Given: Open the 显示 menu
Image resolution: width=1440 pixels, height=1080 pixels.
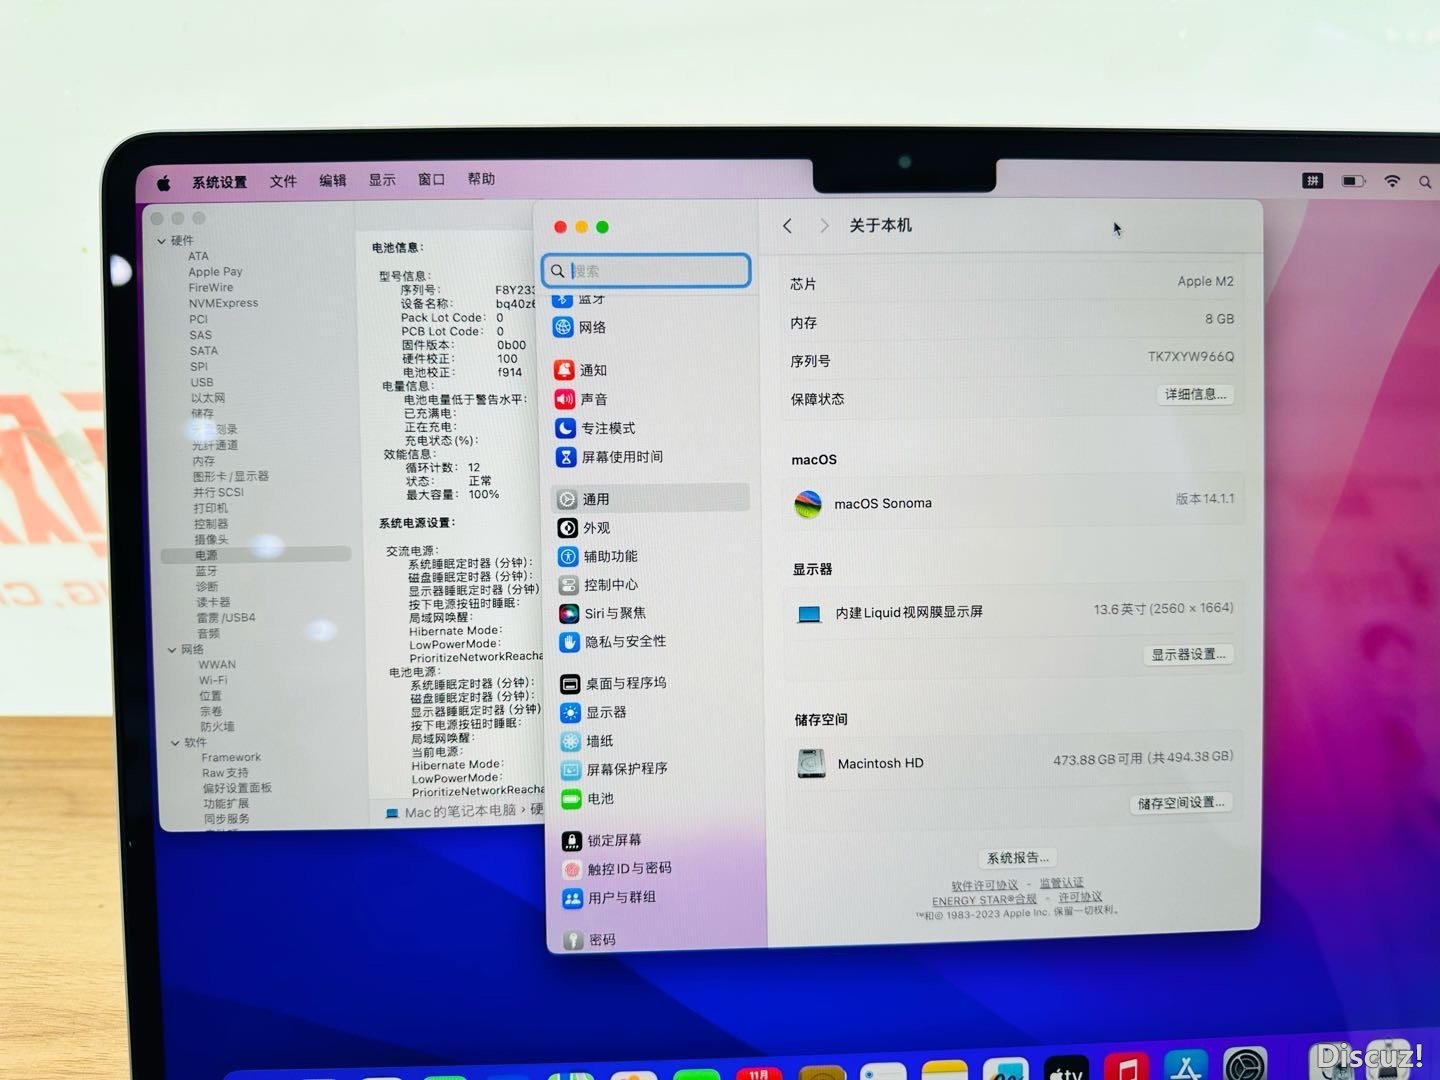Looking at the screenshot, I should (382, 180).
